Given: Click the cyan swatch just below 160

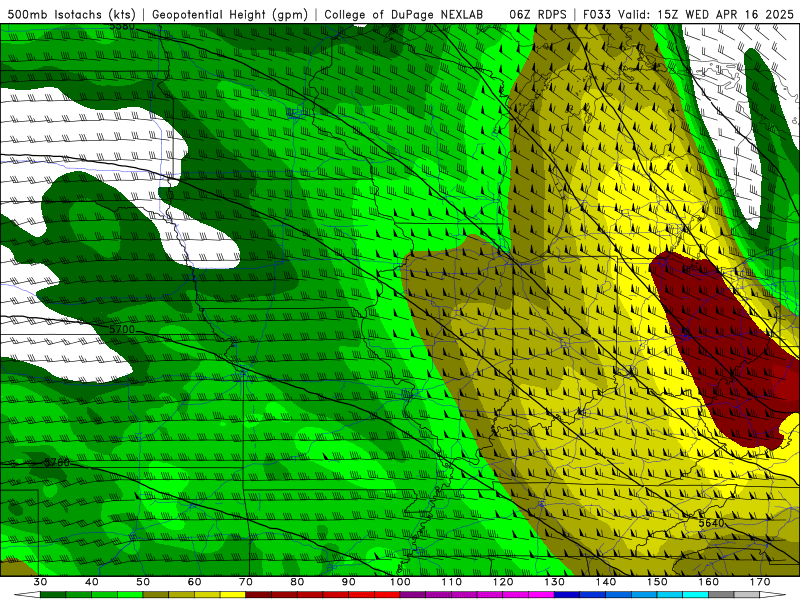Looking at the screenshot, I should 696,595.
